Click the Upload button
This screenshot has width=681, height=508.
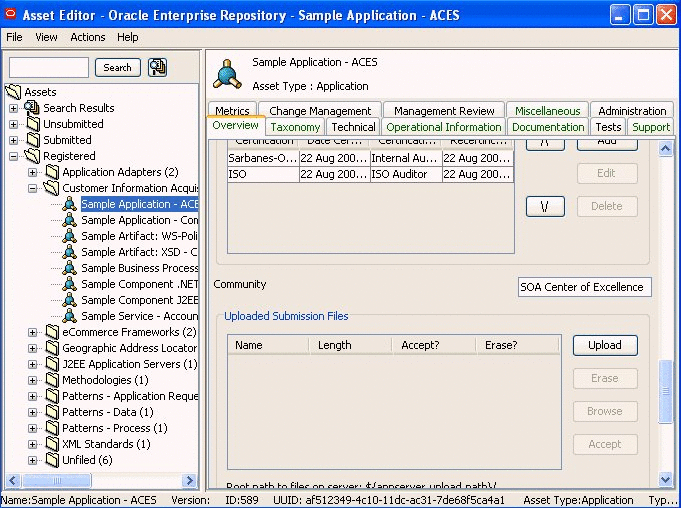604,345
